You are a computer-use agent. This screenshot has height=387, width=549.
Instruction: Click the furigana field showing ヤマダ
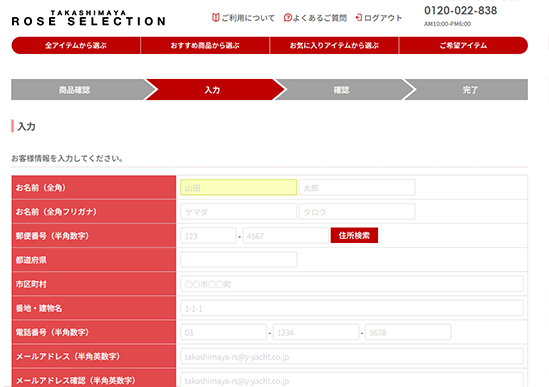click(238, 212)
